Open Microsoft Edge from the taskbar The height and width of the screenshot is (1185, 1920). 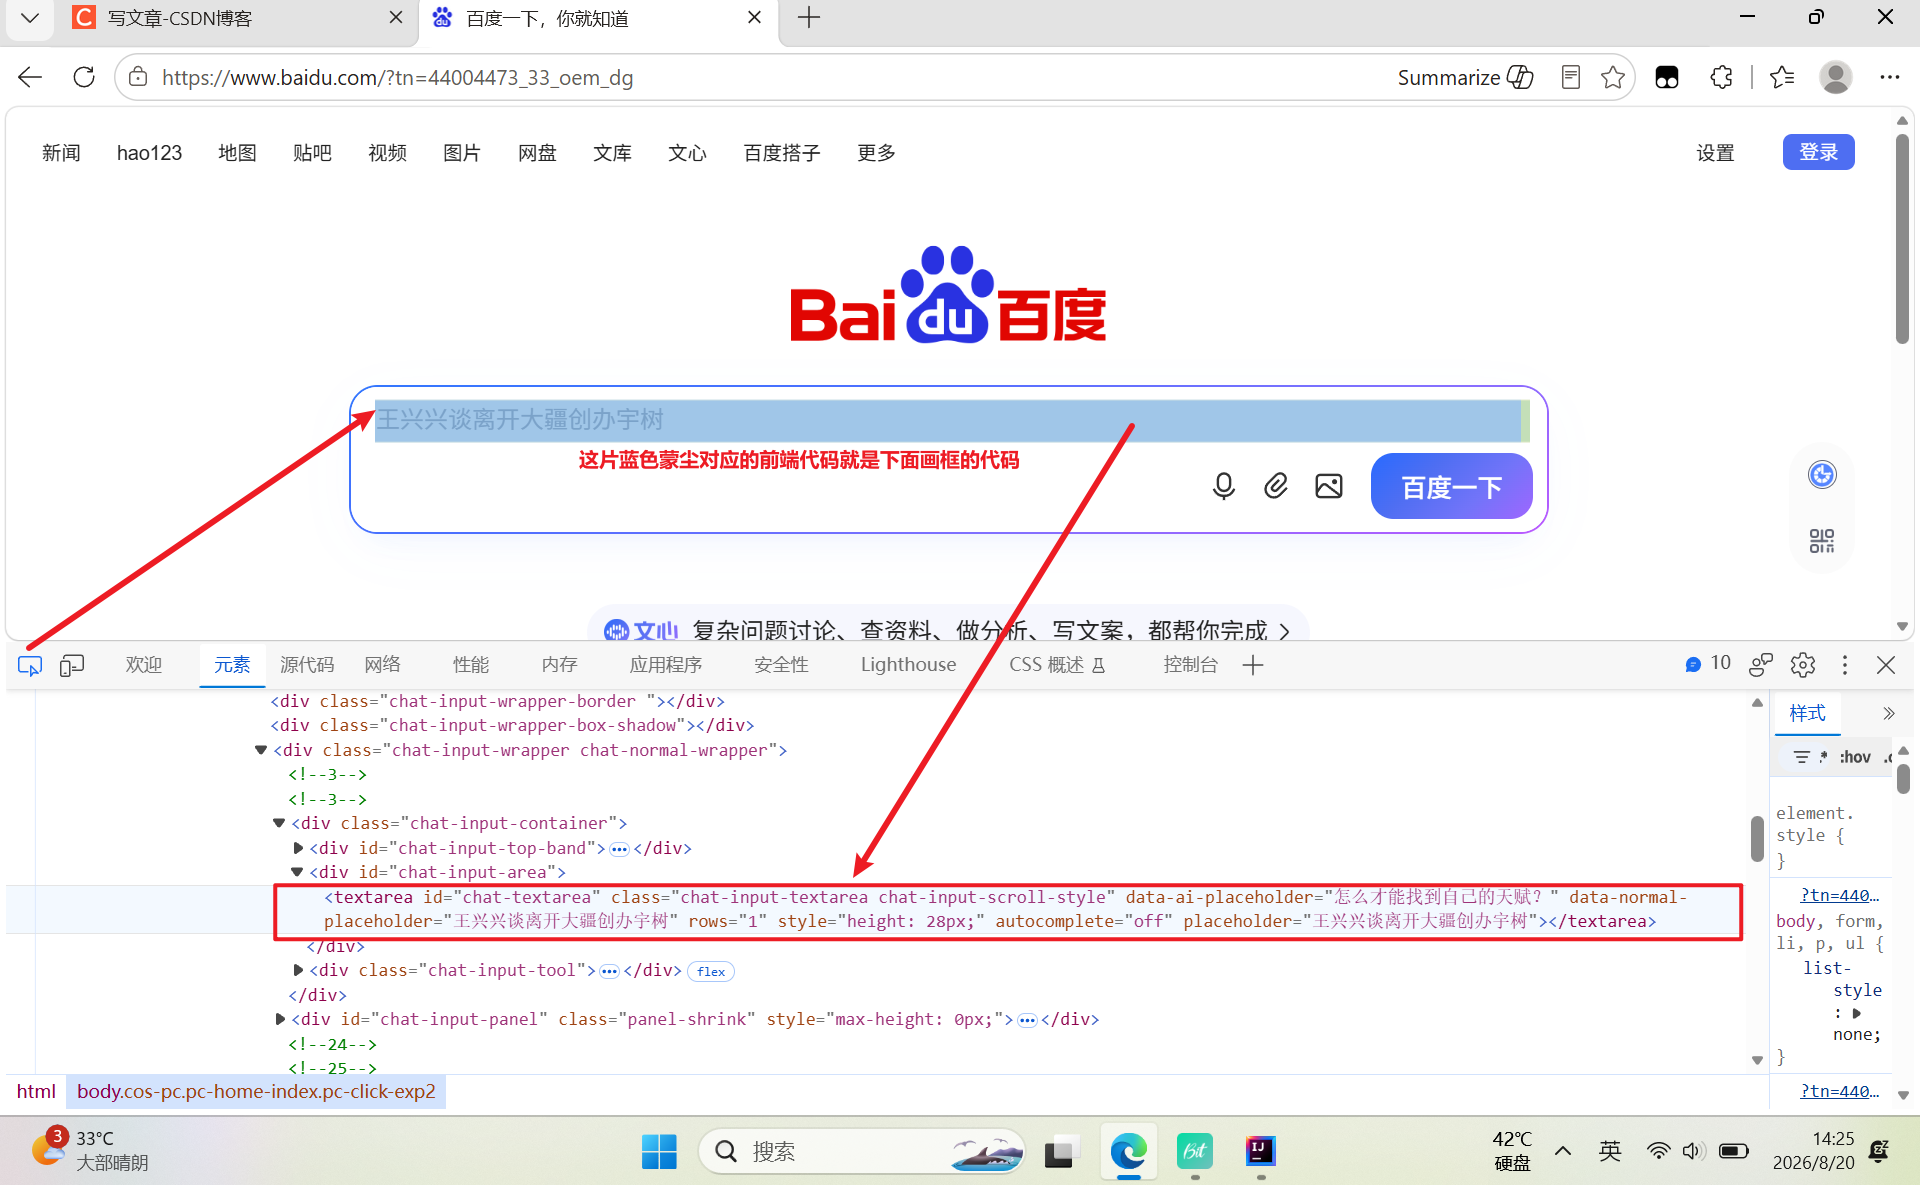[x=1128, y=1151]
